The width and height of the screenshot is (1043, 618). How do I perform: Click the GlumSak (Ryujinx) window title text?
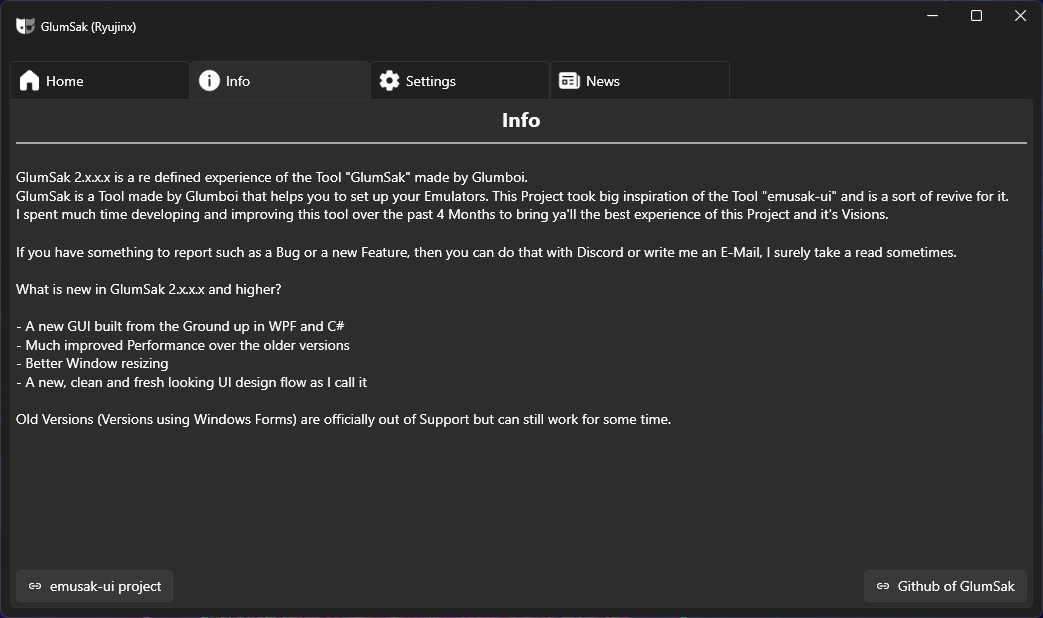88,27
